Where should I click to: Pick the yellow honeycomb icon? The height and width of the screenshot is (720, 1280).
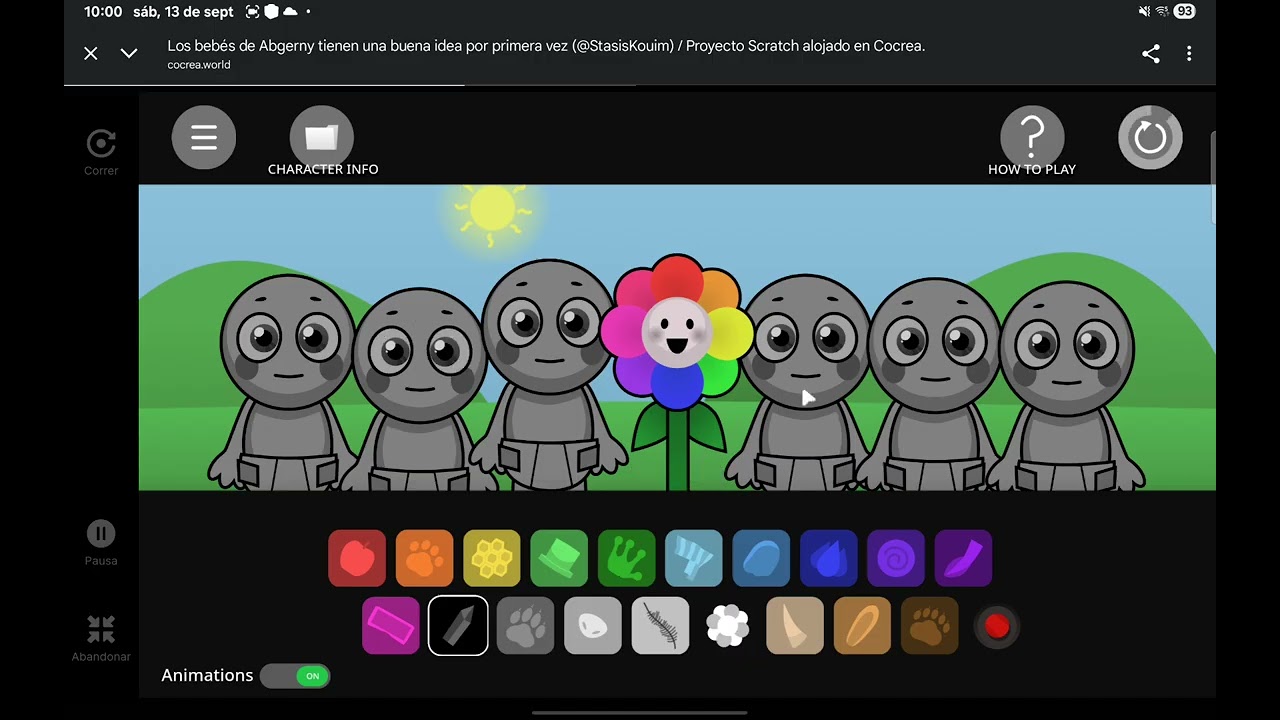(x=492, y=558)
